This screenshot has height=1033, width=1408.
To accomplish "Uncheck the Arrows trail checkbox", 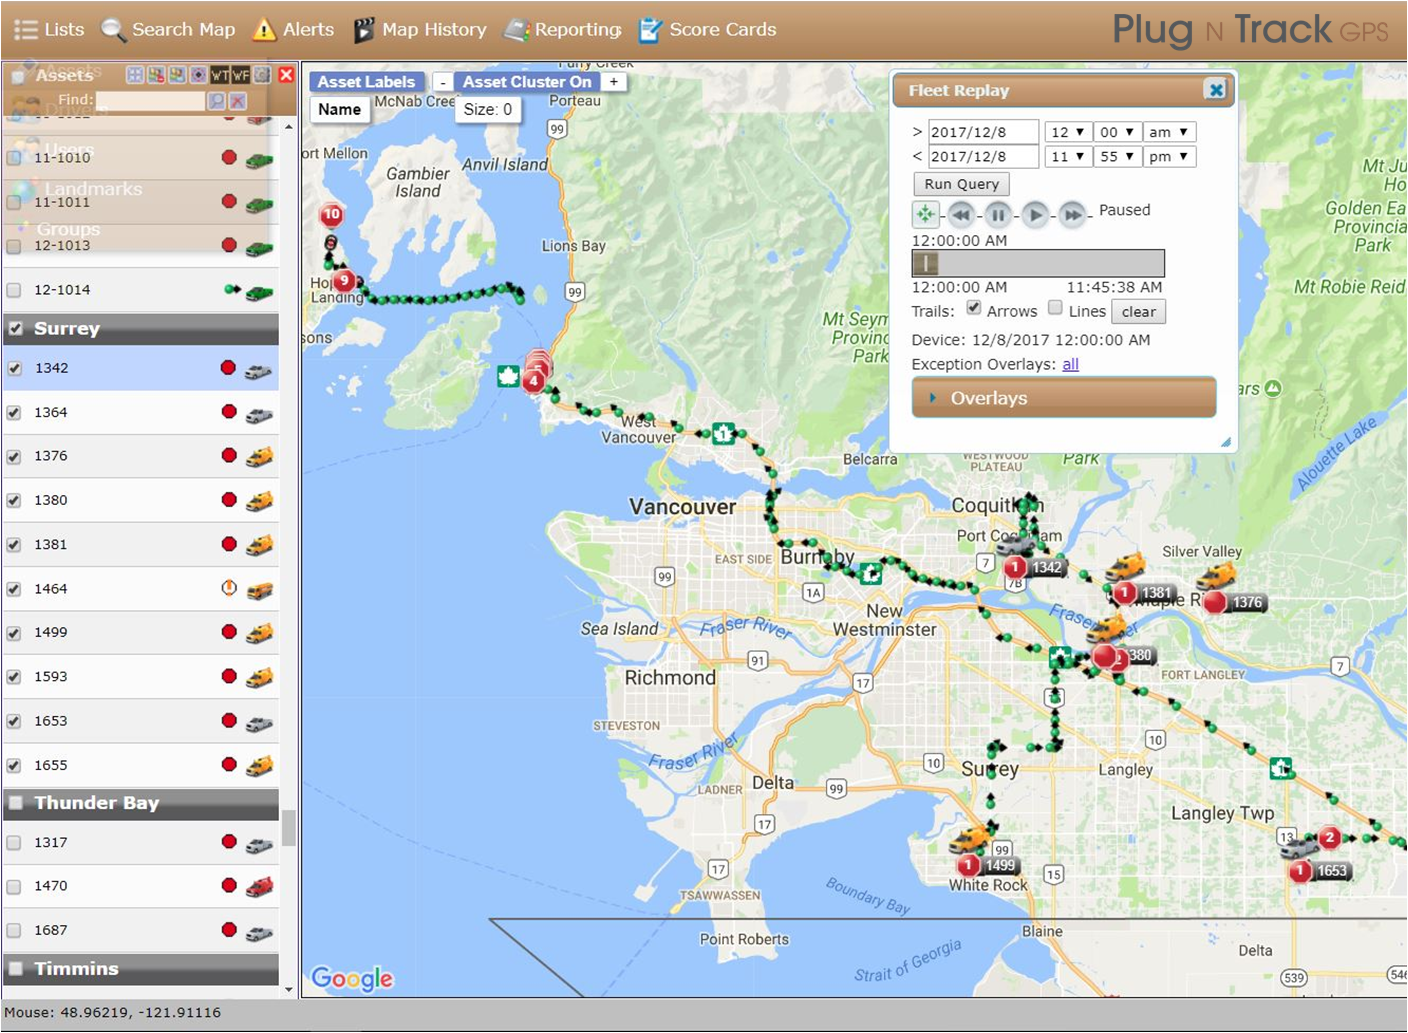I will click(974, 309).
